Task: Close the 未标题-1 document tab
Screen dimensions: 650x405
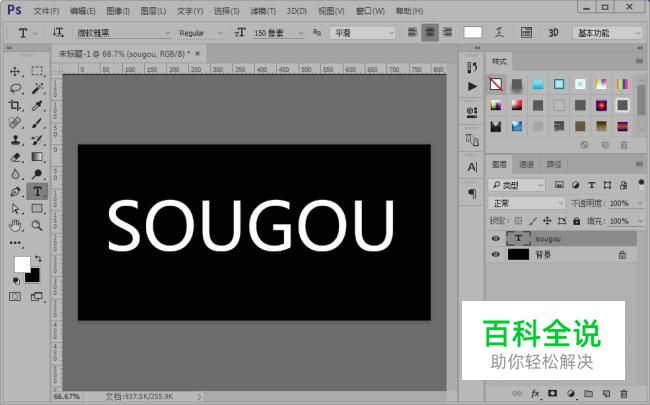Action: (x=197, y=53)
